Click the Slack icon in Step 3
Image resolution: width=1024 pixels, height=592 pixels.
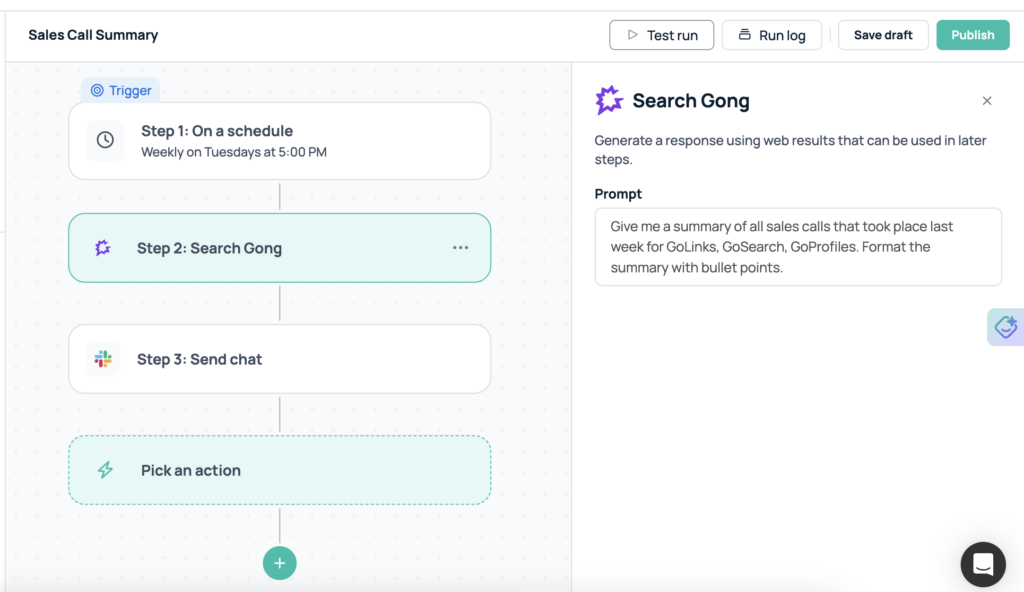tap(103, 359)
